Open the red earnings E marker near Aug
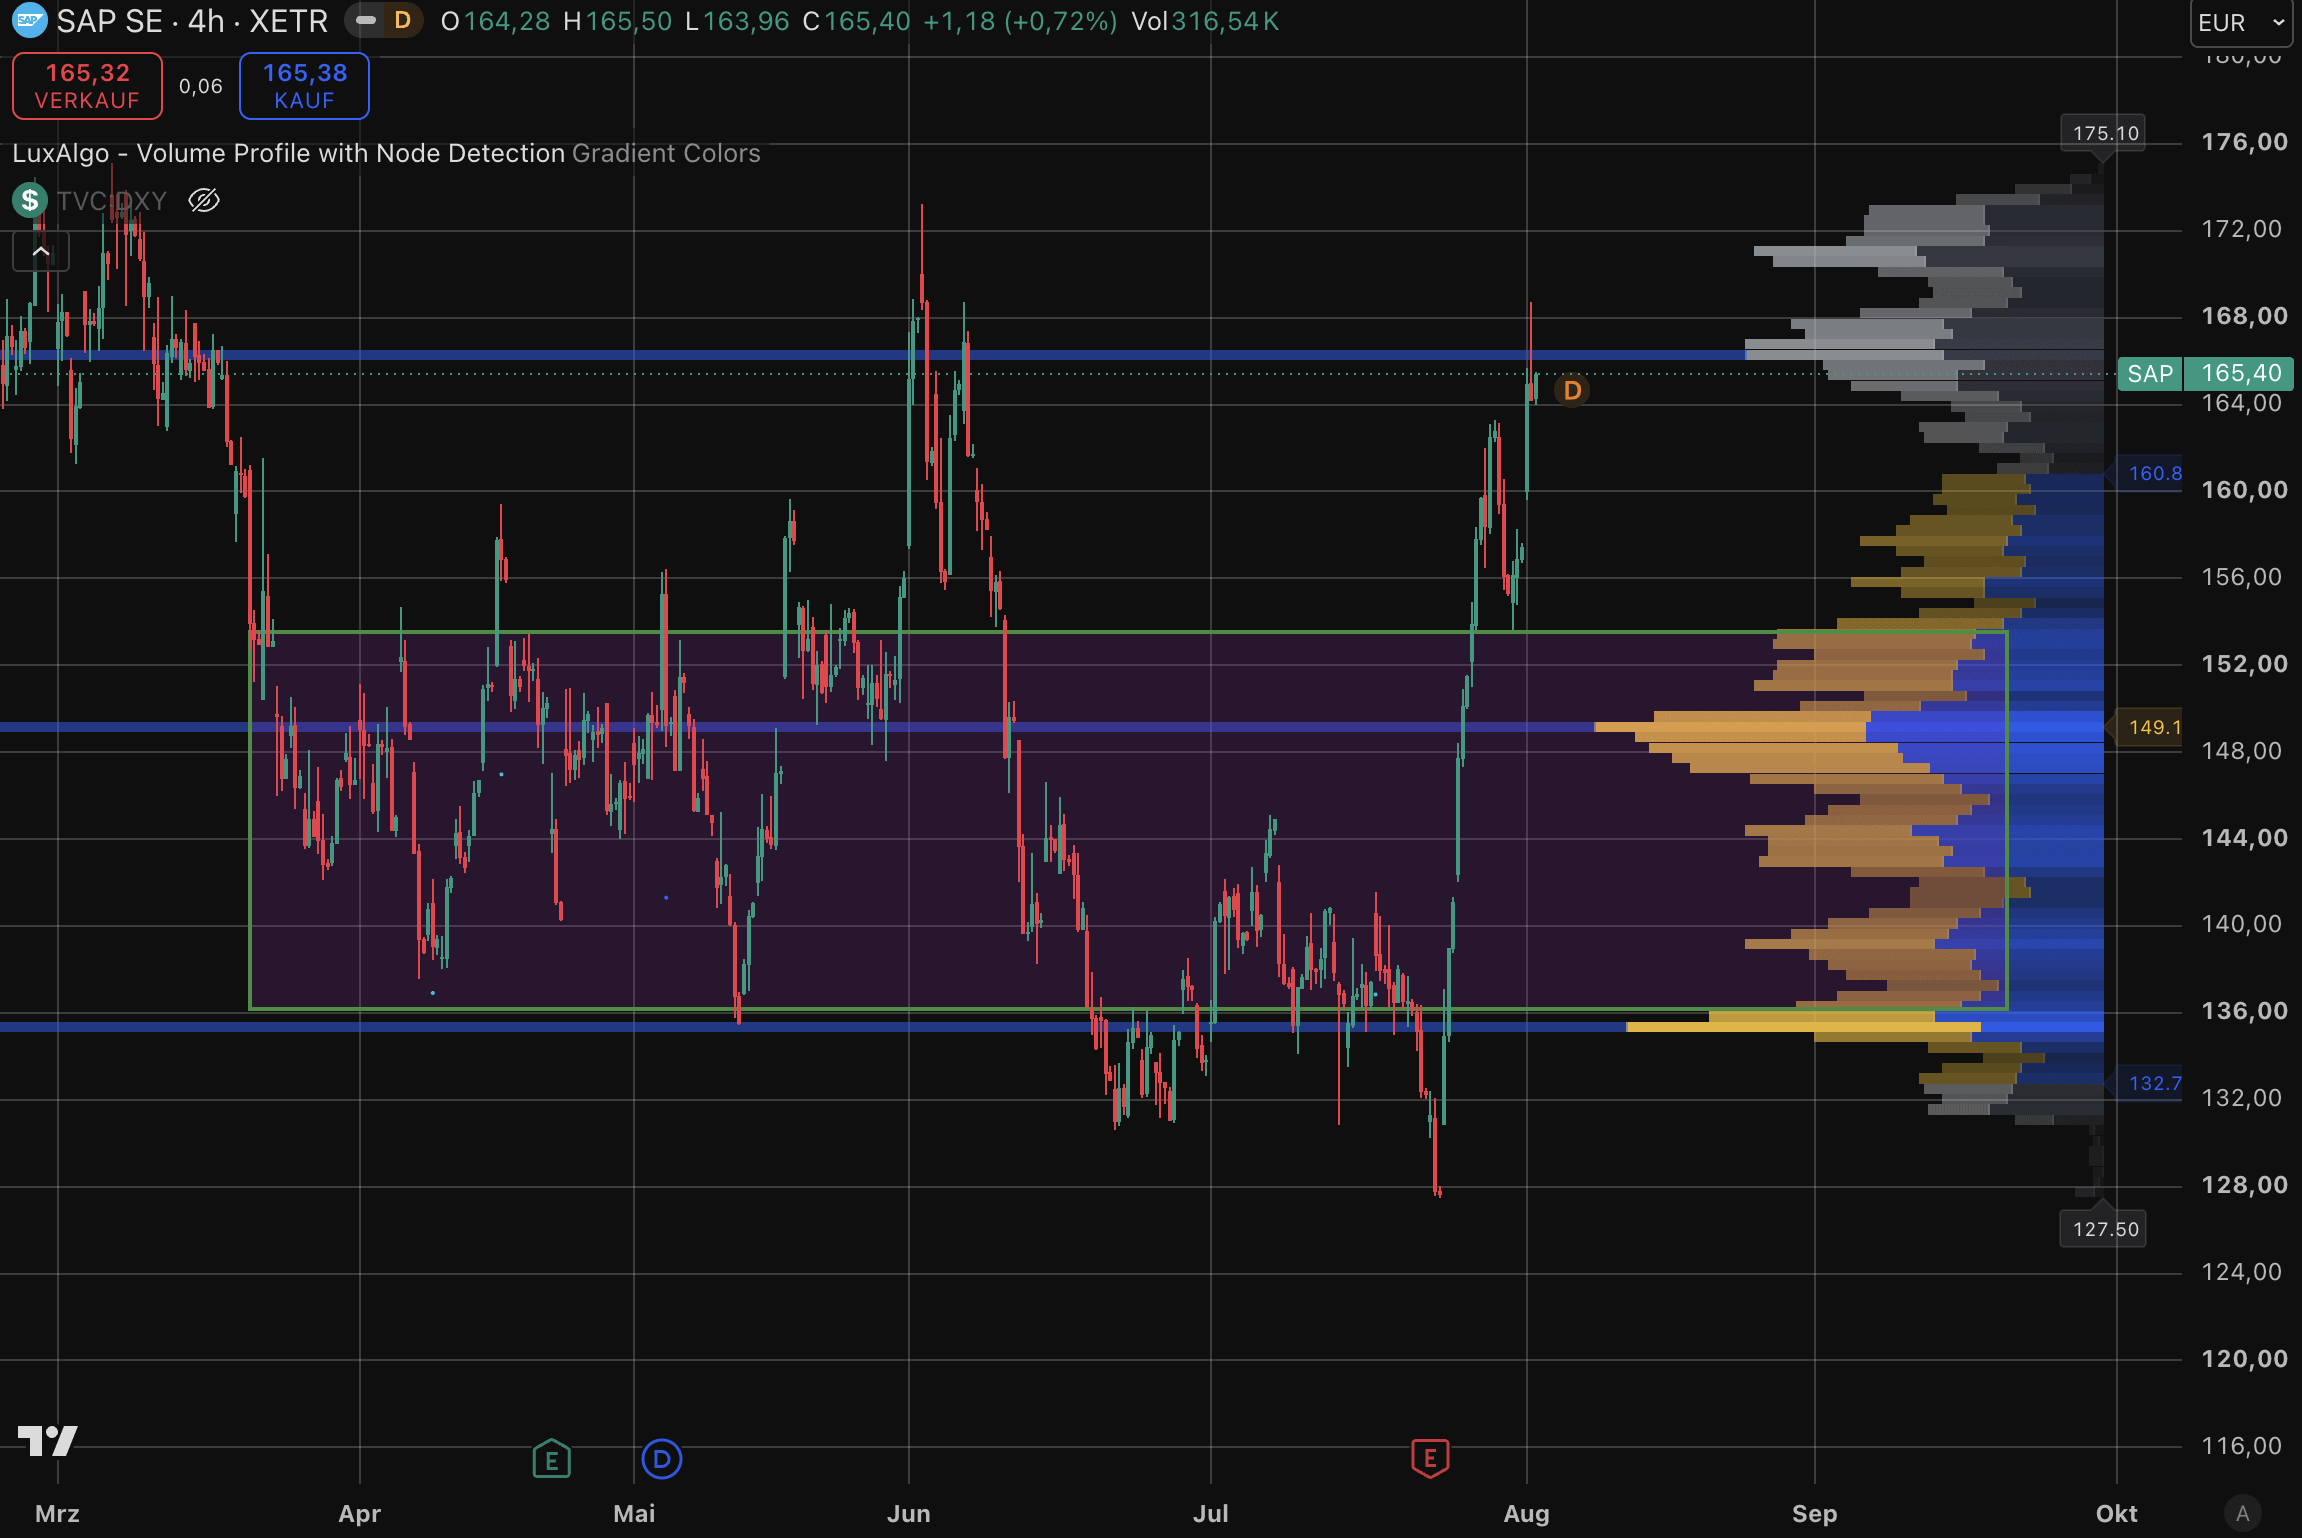This screenshot has height=1538, width=2302. point(1430,1459)
